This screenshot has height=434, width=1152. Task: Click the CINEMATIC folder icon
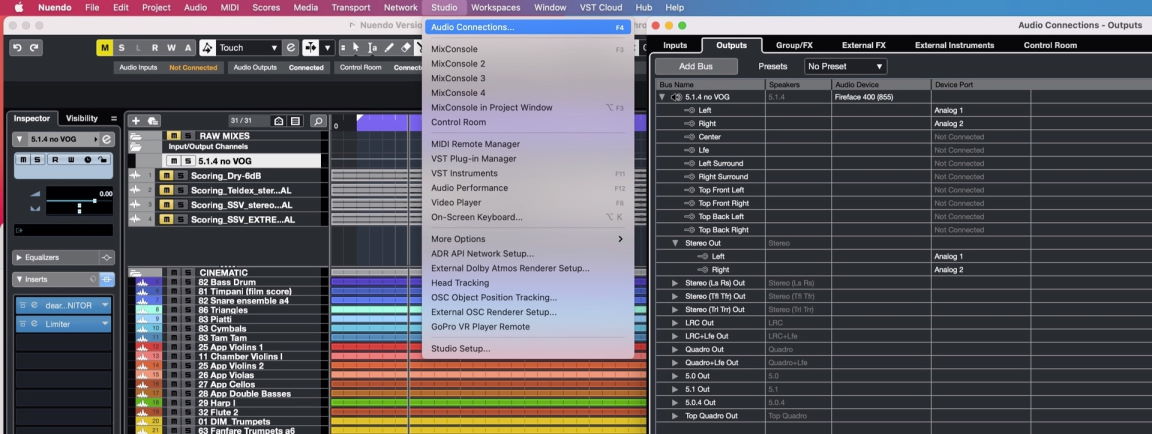coord(136,272)
